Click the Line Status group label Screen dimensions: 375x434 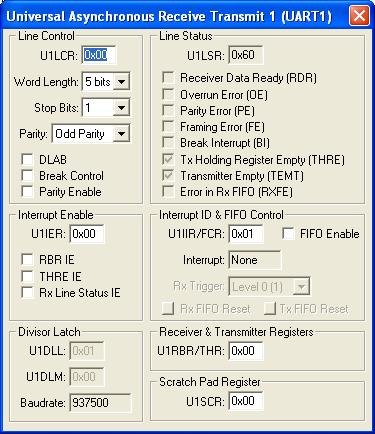[x=186, y=36]
